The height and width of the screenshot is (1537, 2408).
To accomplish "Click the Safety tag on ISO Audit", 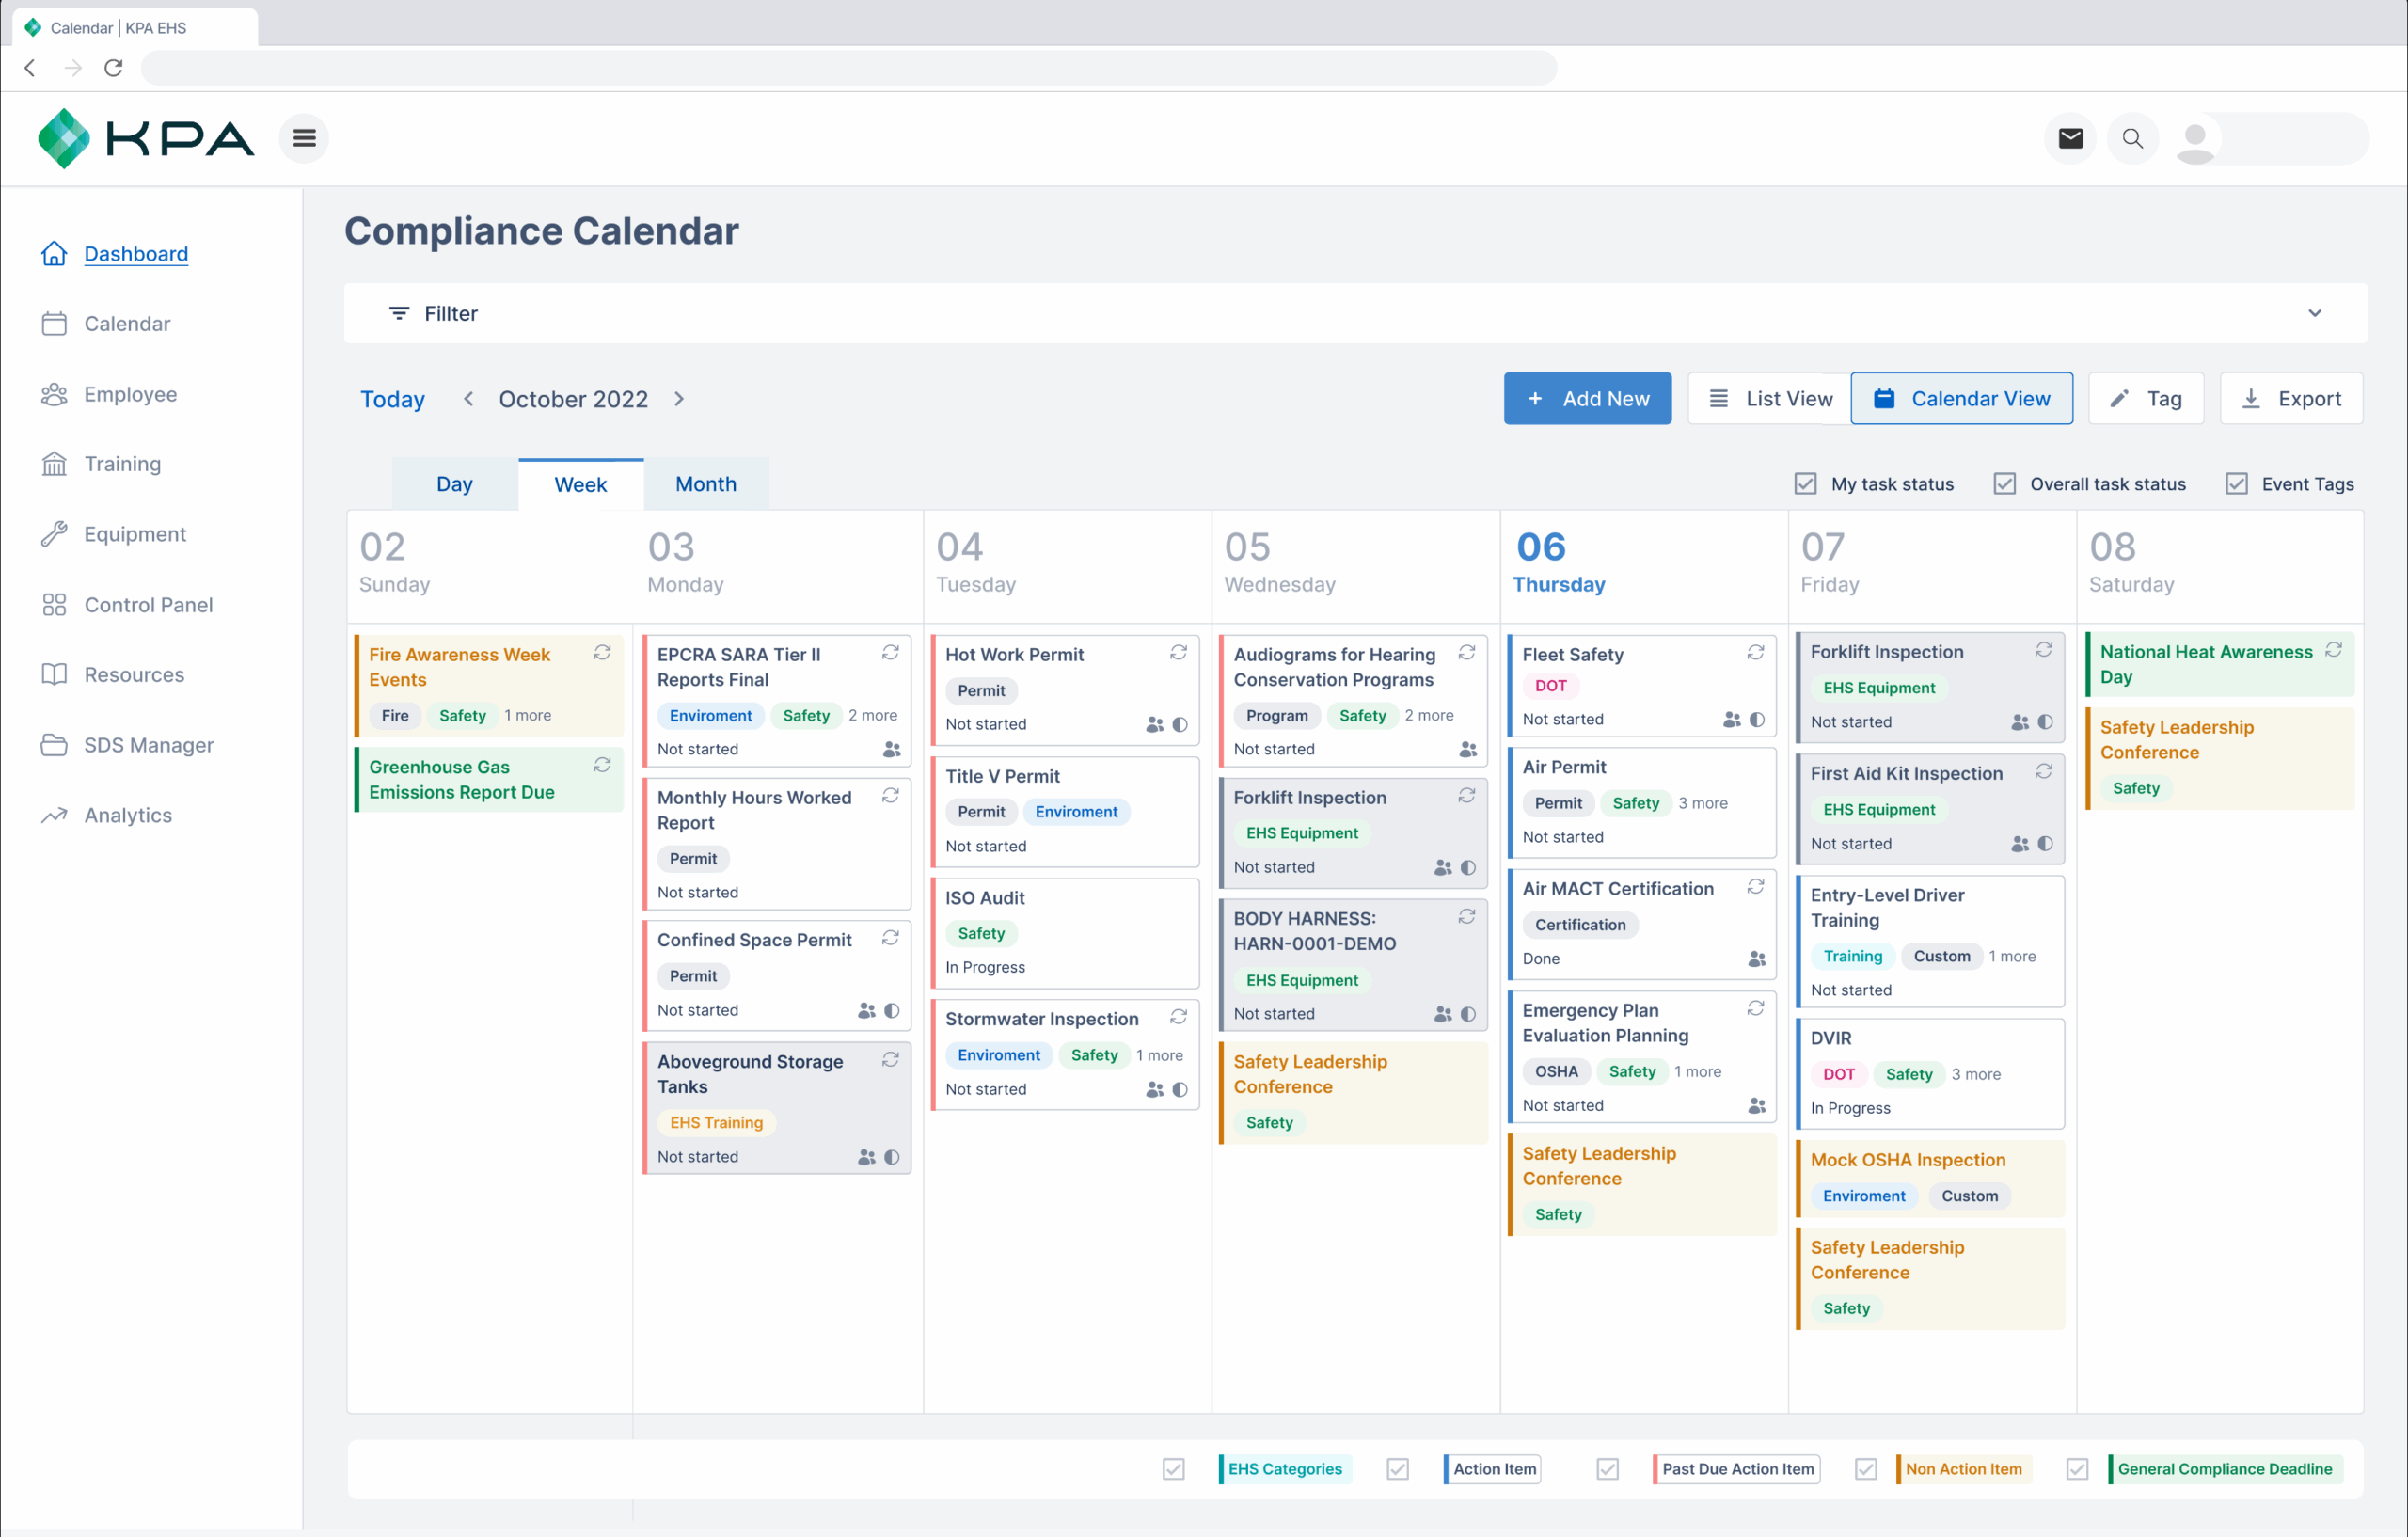I will [981, 933].
